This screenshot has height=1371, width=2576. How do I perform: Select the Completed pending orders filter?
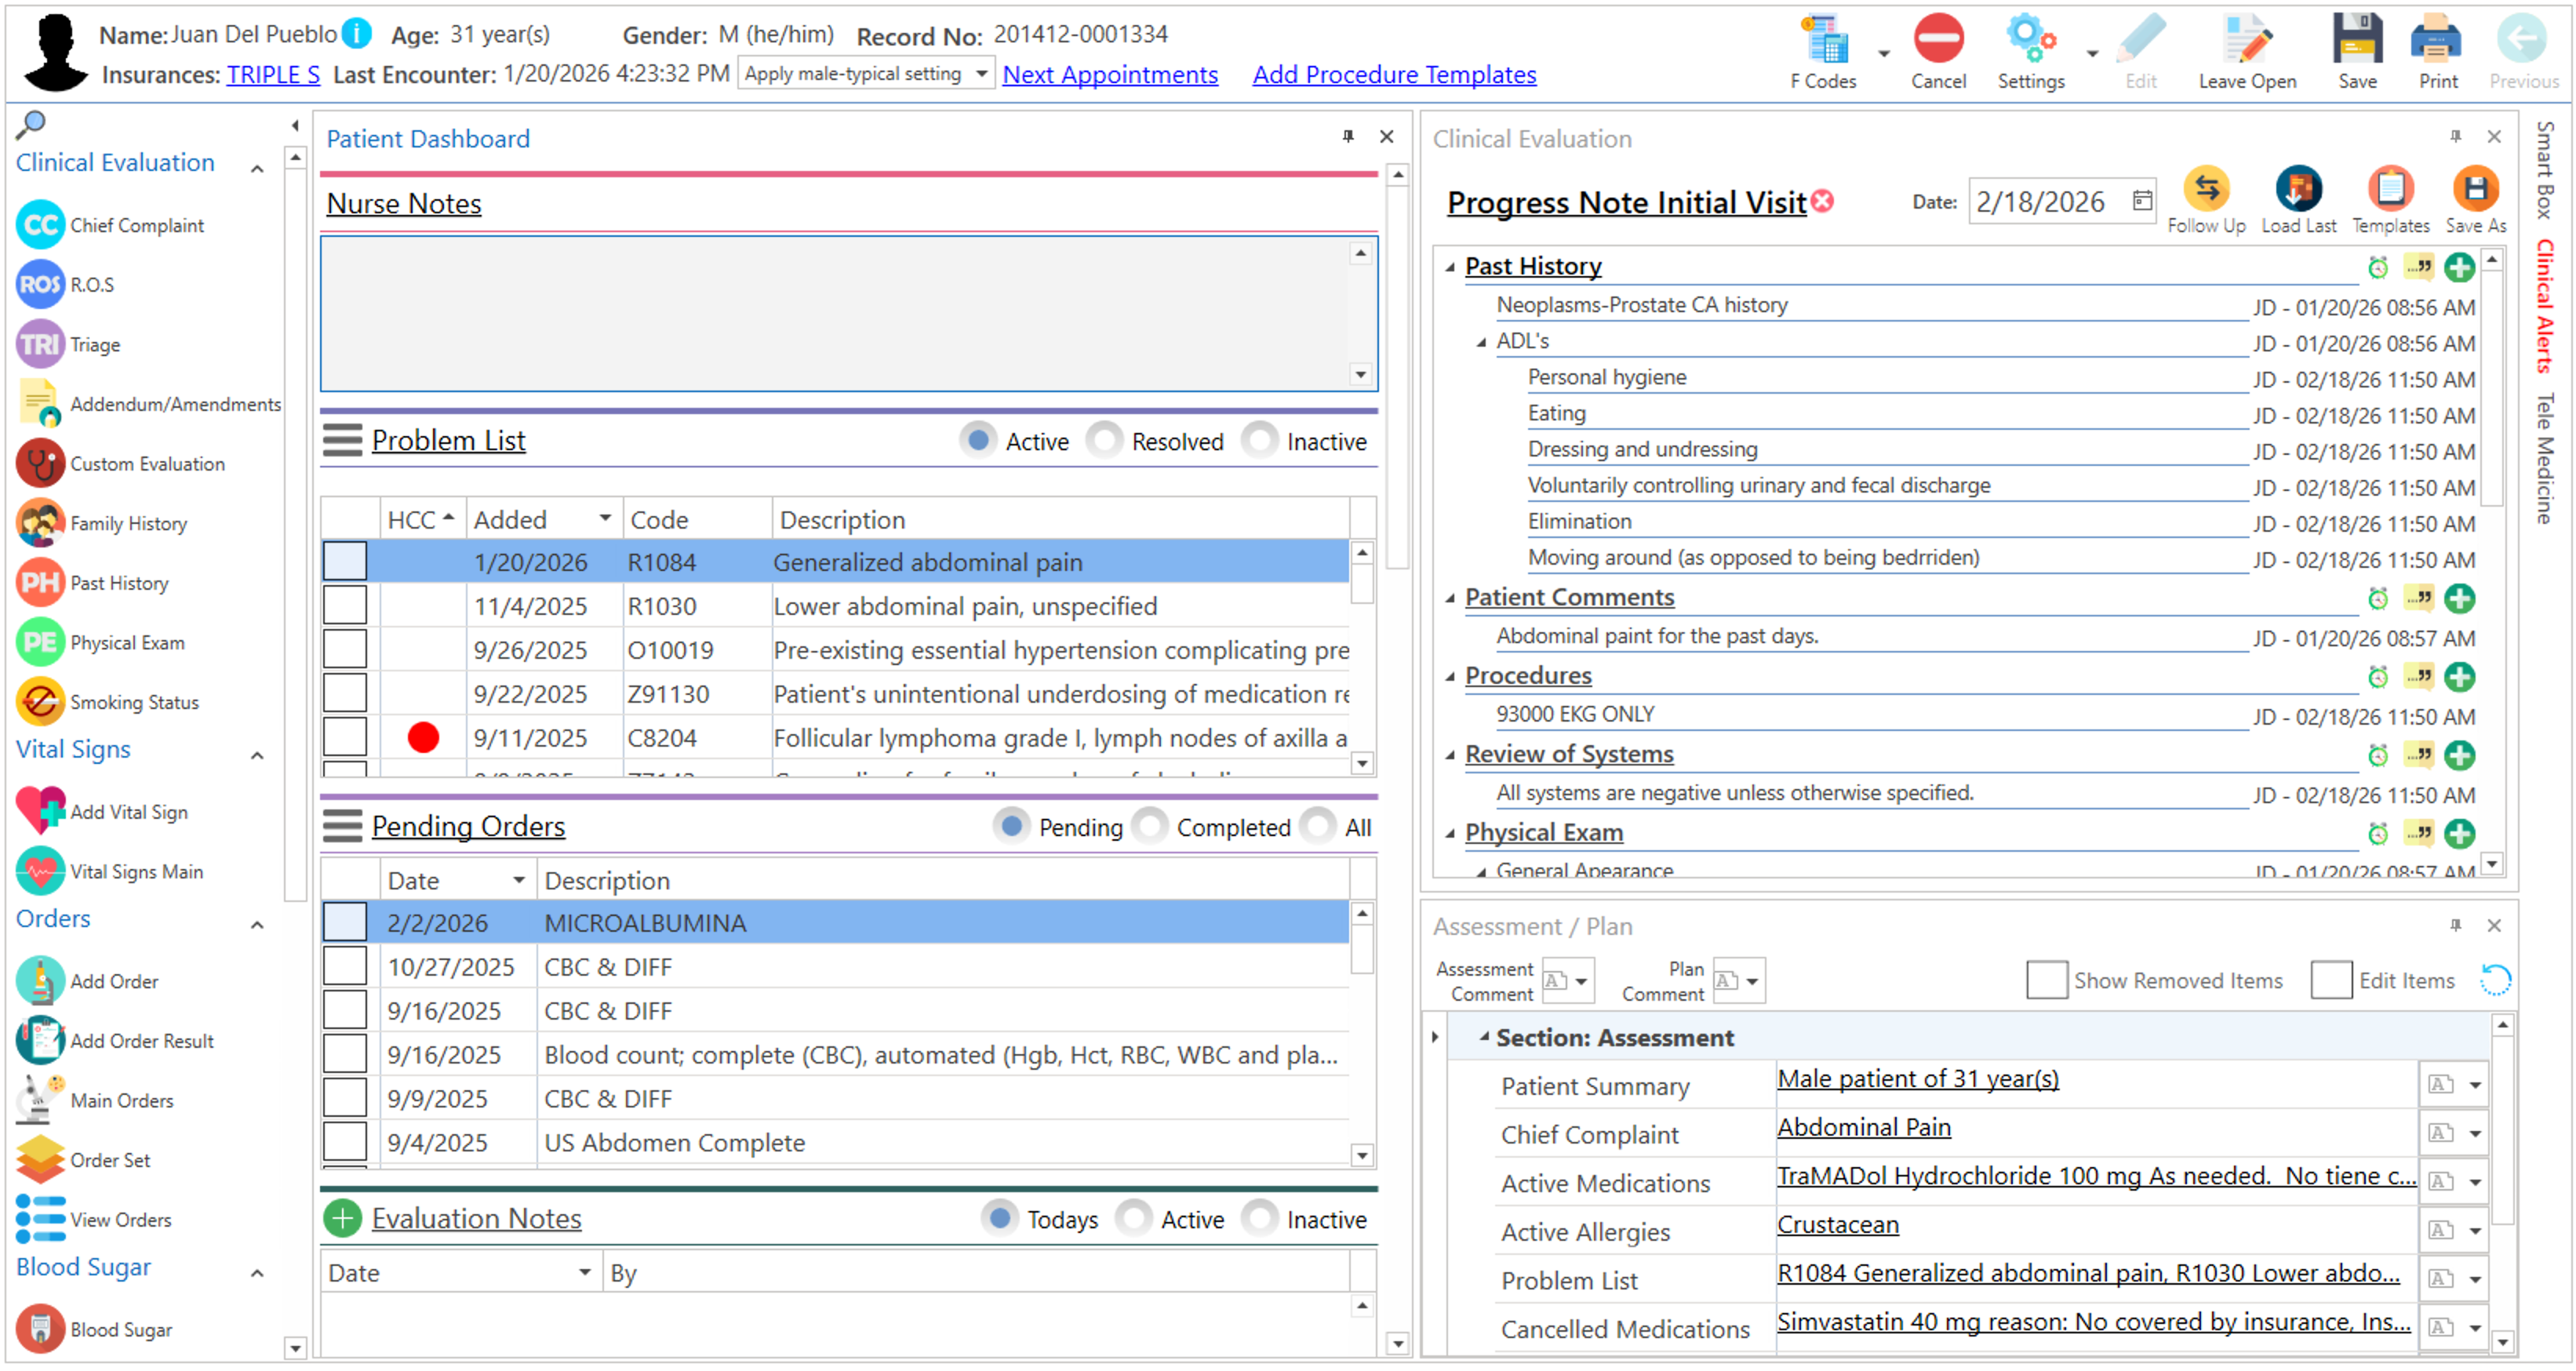1150,827
